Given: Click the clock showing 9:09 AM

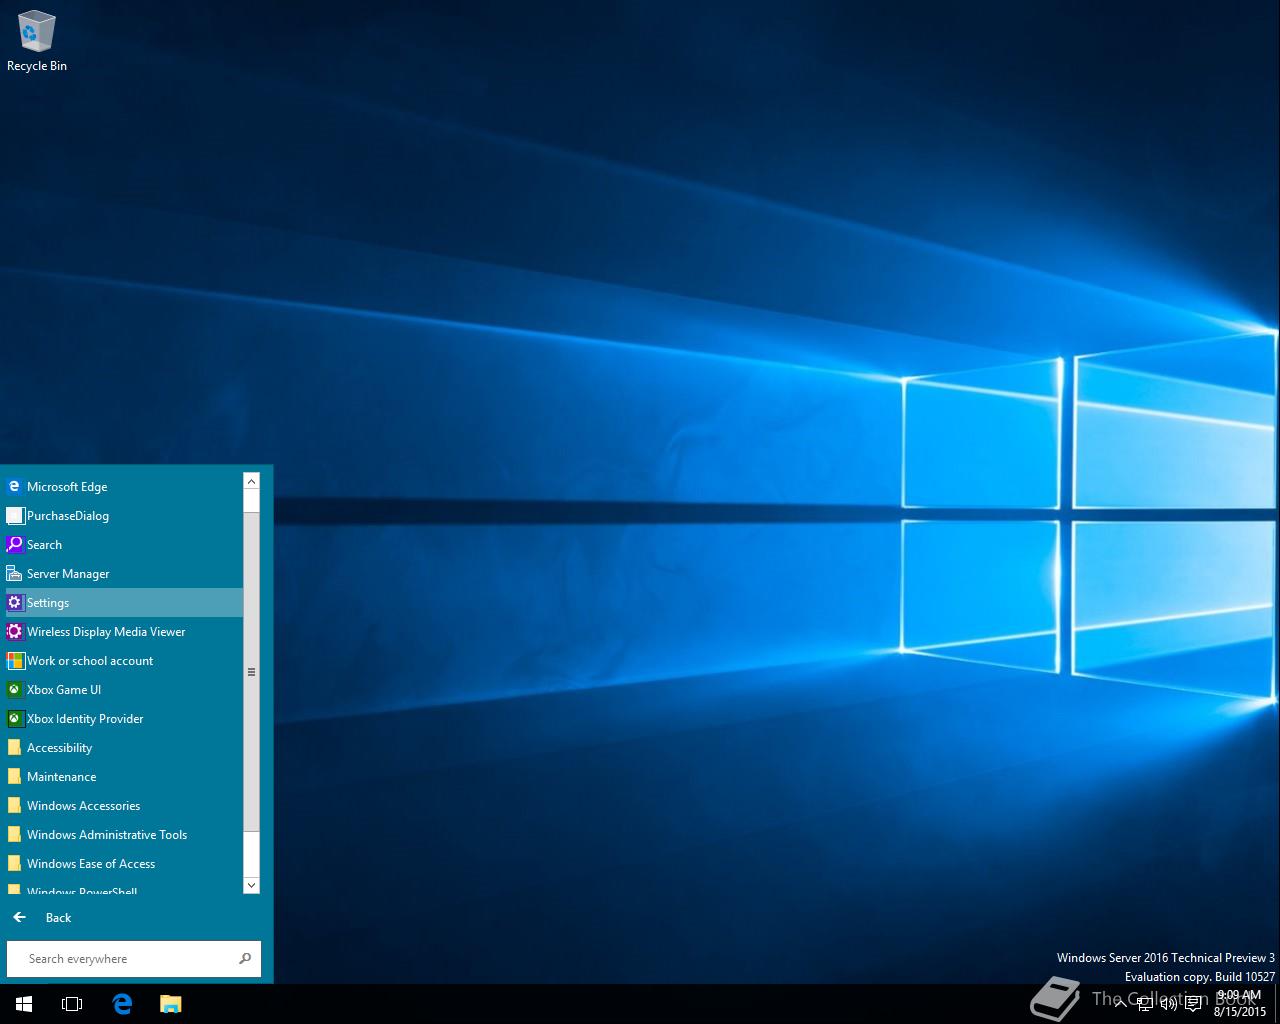Looking at the screenshot, I should pos(1239,1004).
